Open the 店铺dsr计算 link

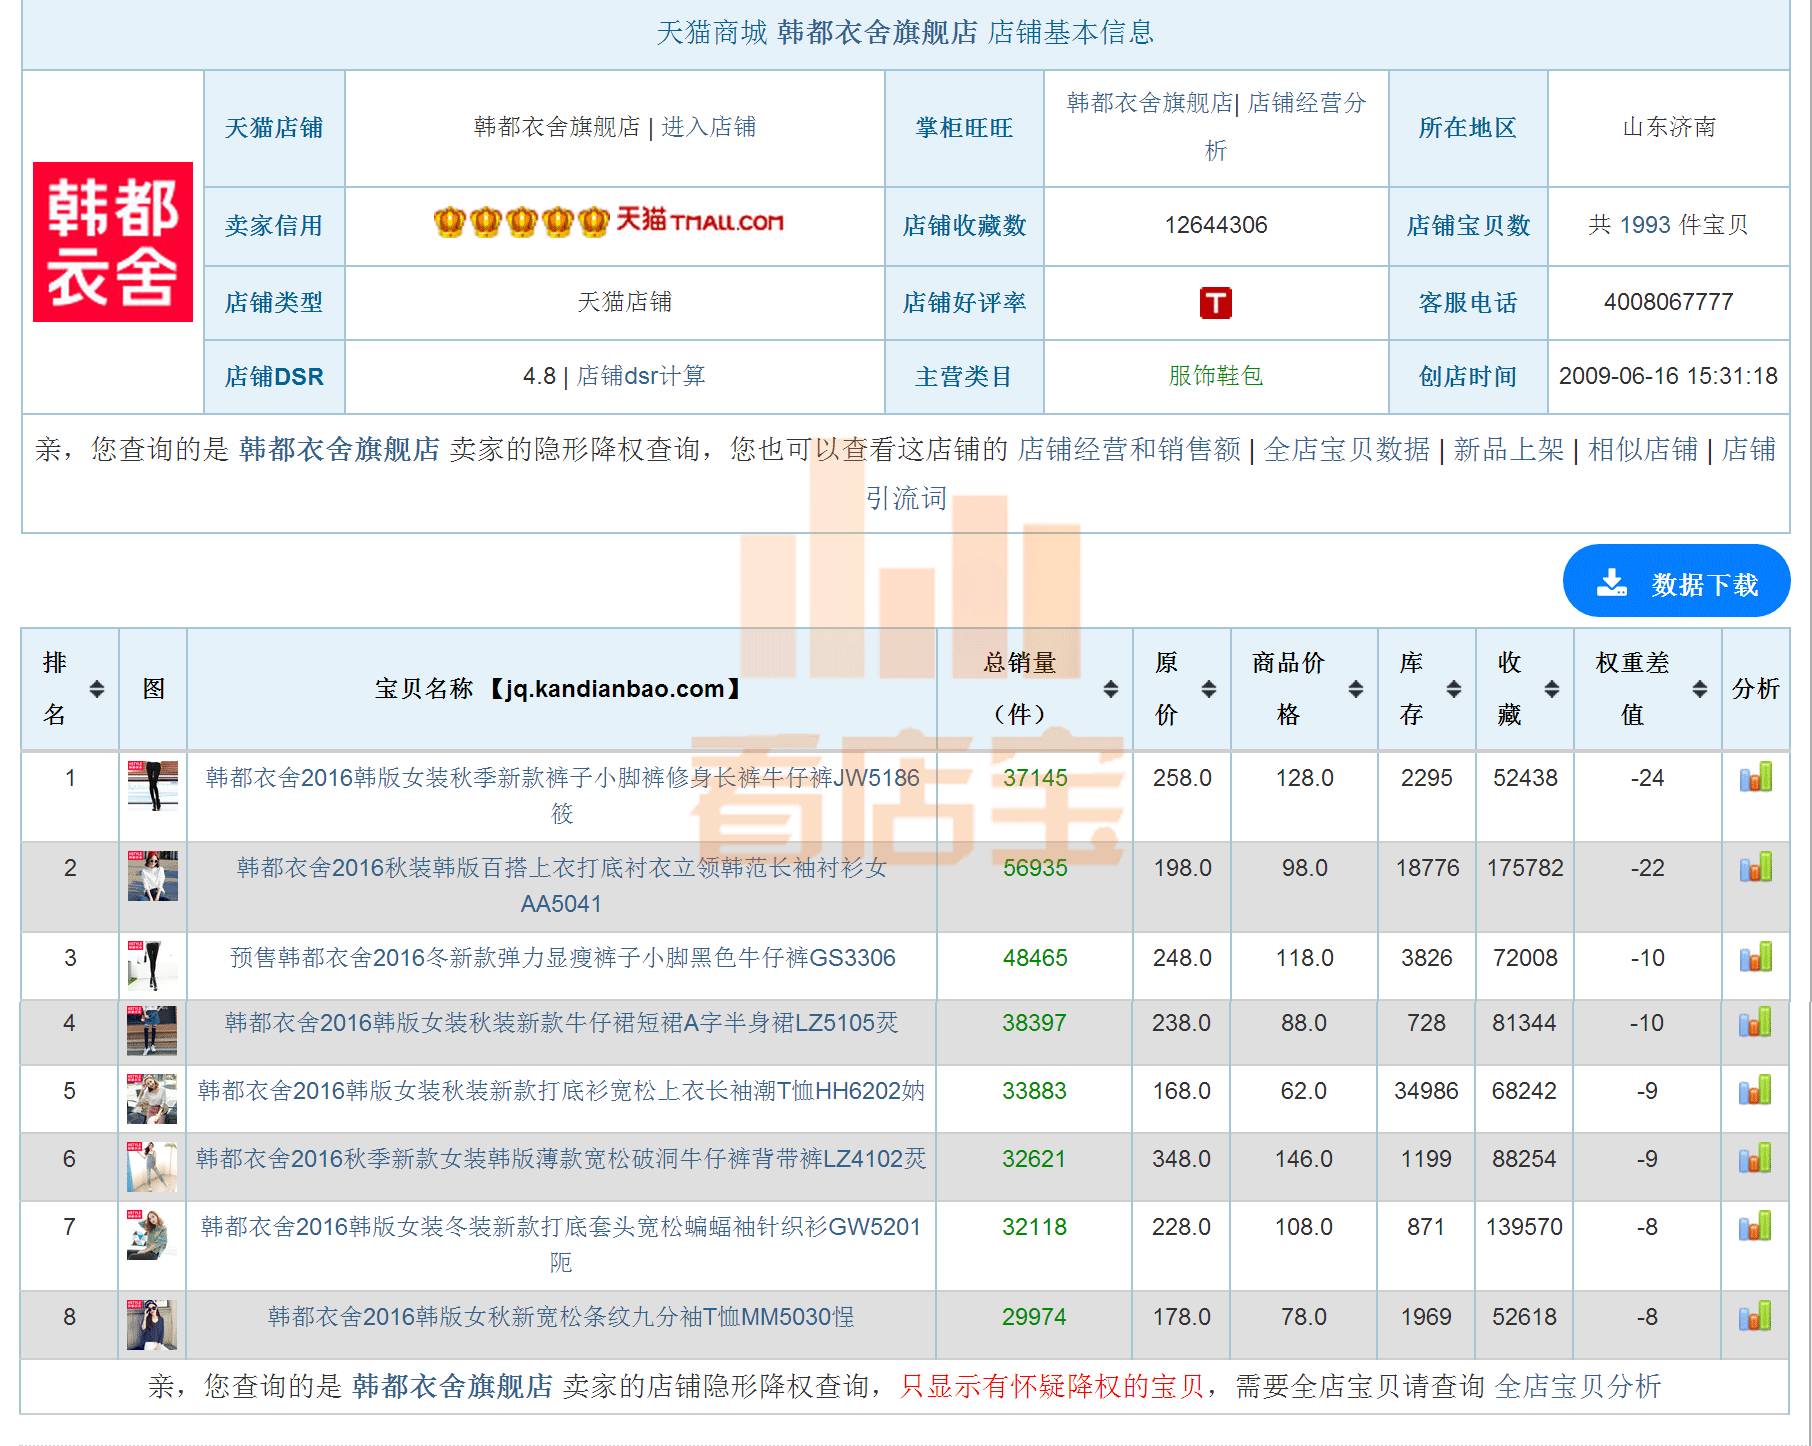click(641, 376)
